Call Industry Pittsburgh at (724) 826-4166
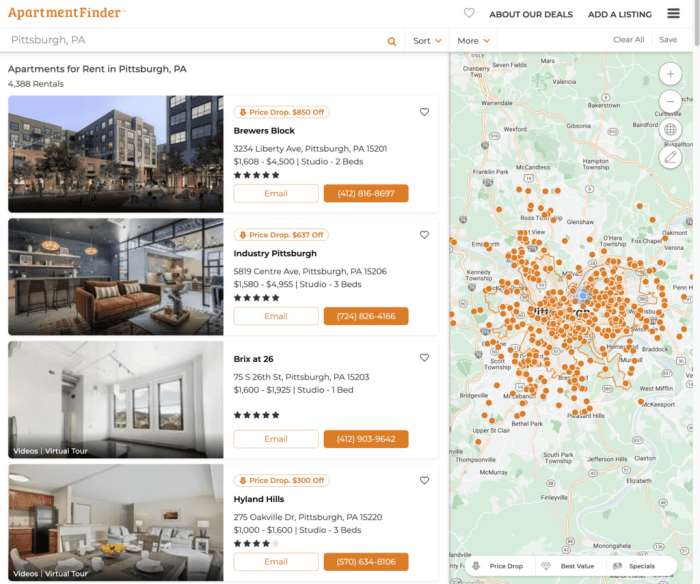This screenshot has height=584, width=700. (x=366, y=316)
